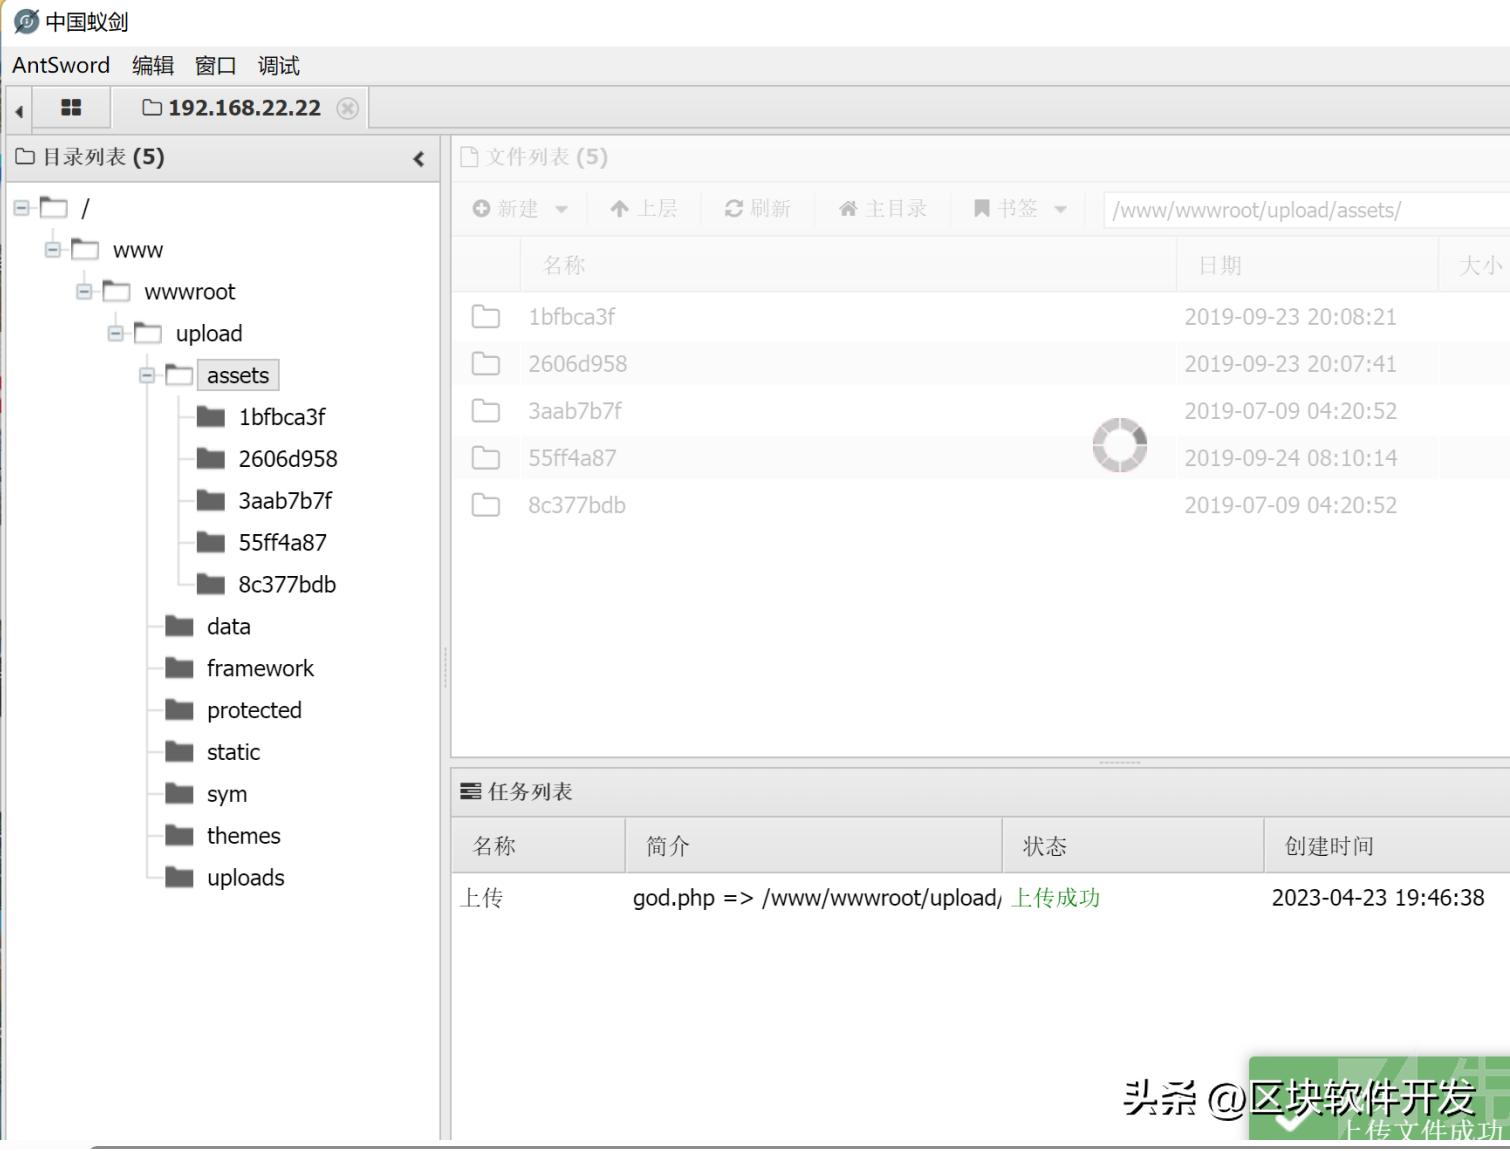This screenshot has height=1151, width=1510.
Task: Select the framework folder icon in tree
Action: coord(179,668)
